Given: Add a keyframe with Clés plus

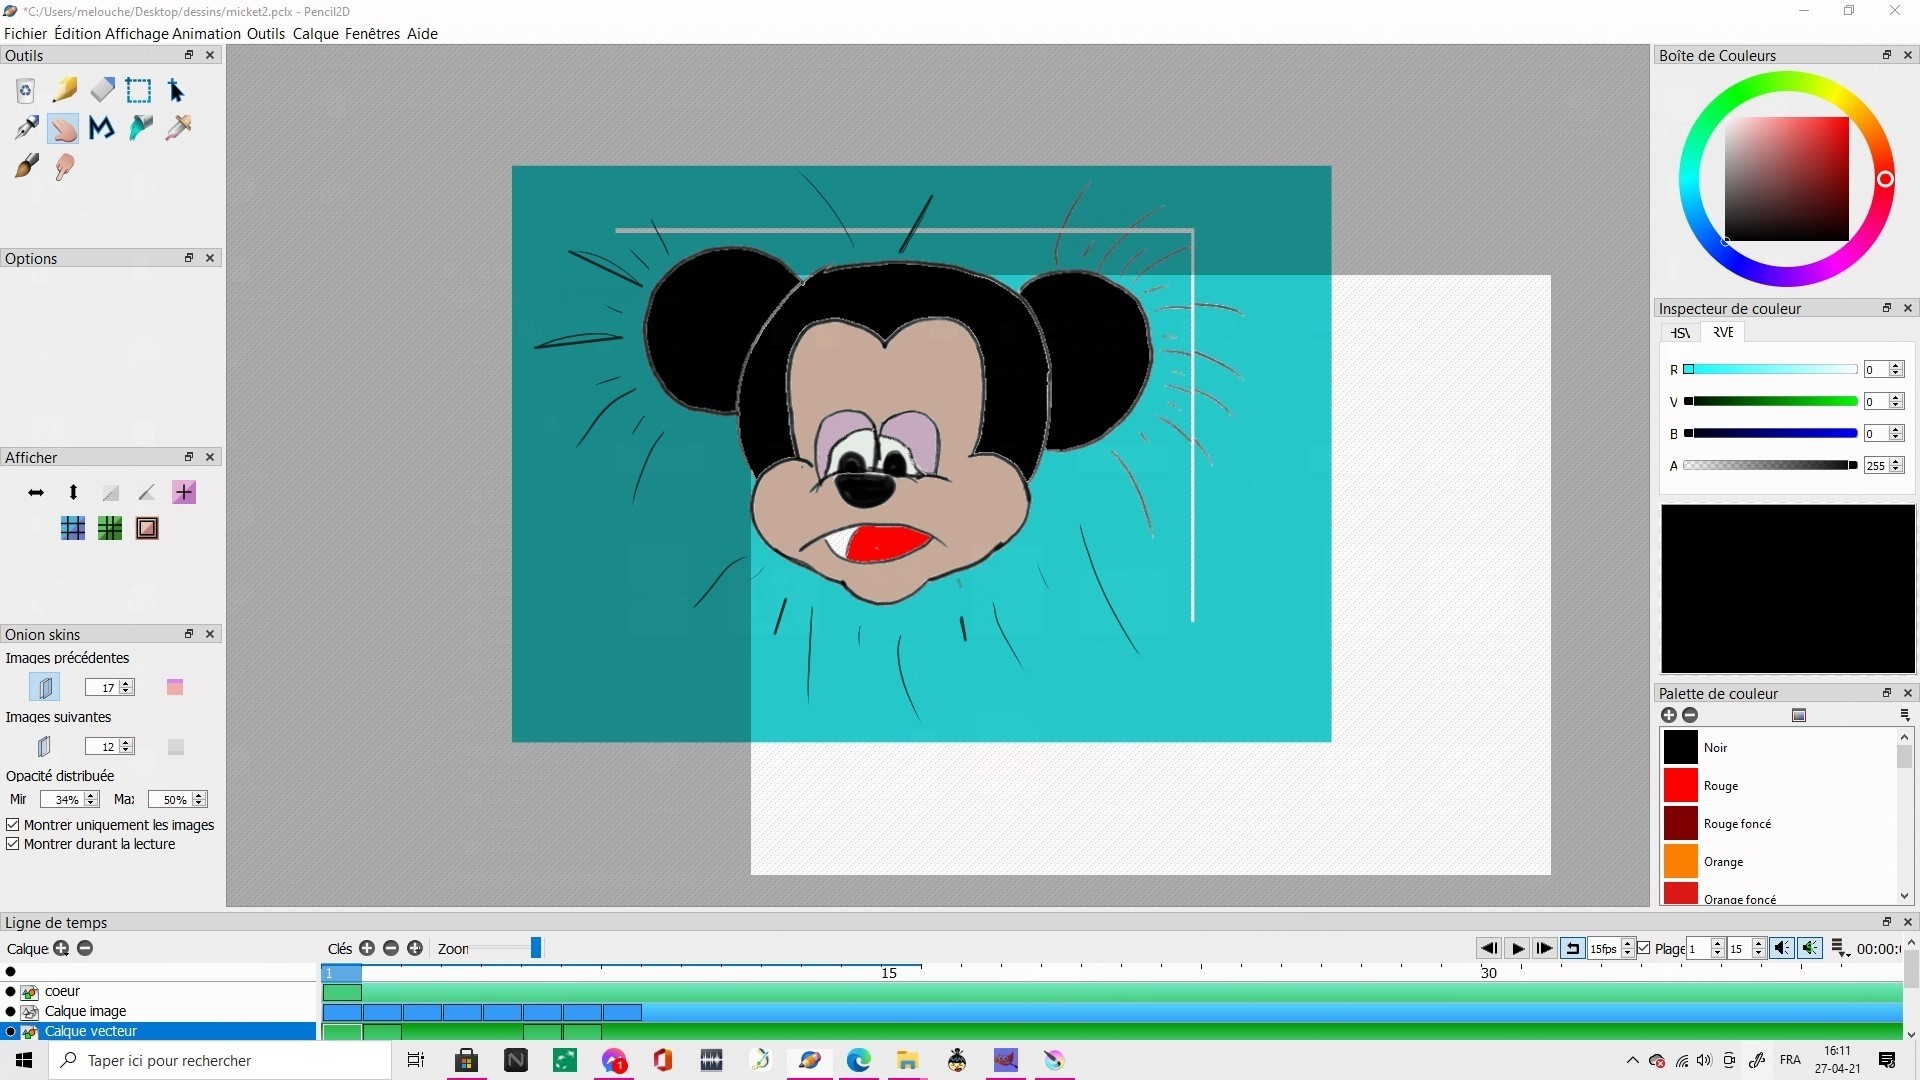Looking at the screenshot, I should [x=367, y=948].
